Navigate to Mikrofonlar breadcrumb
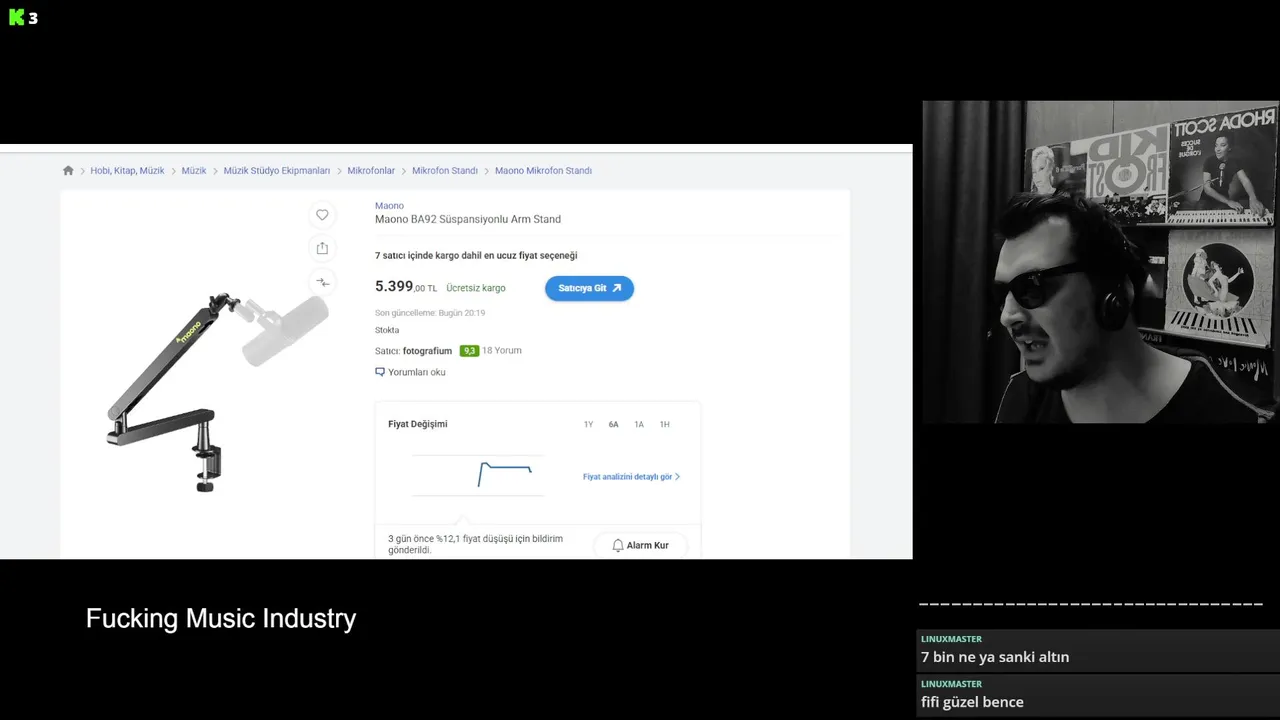Viewport: 1280px width, 720px height. click(371, 171)
